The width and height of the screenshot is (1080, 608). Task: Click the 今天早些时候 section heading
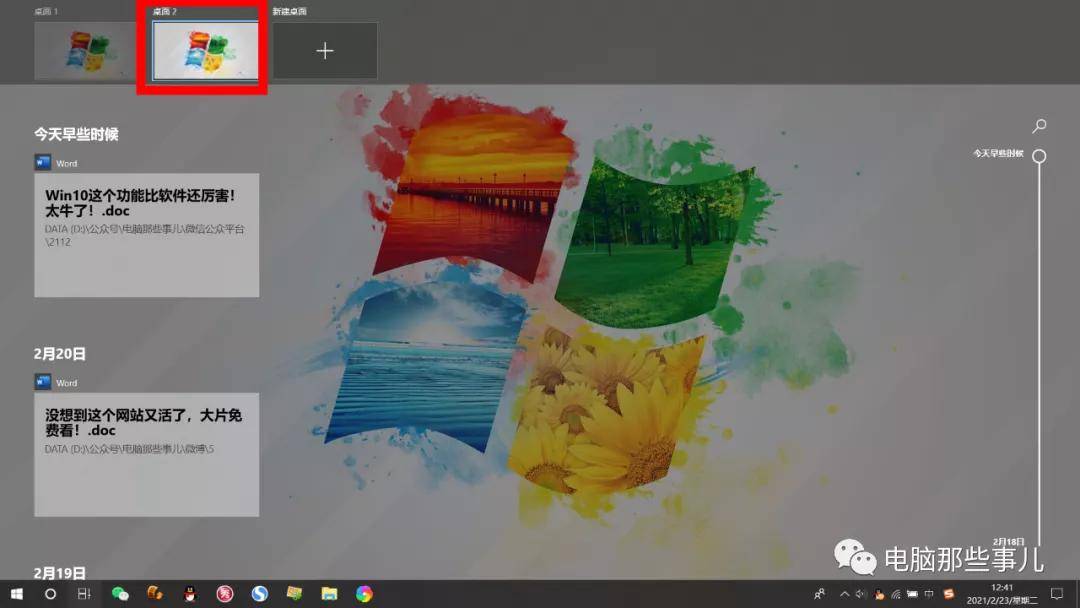point(76,134)
